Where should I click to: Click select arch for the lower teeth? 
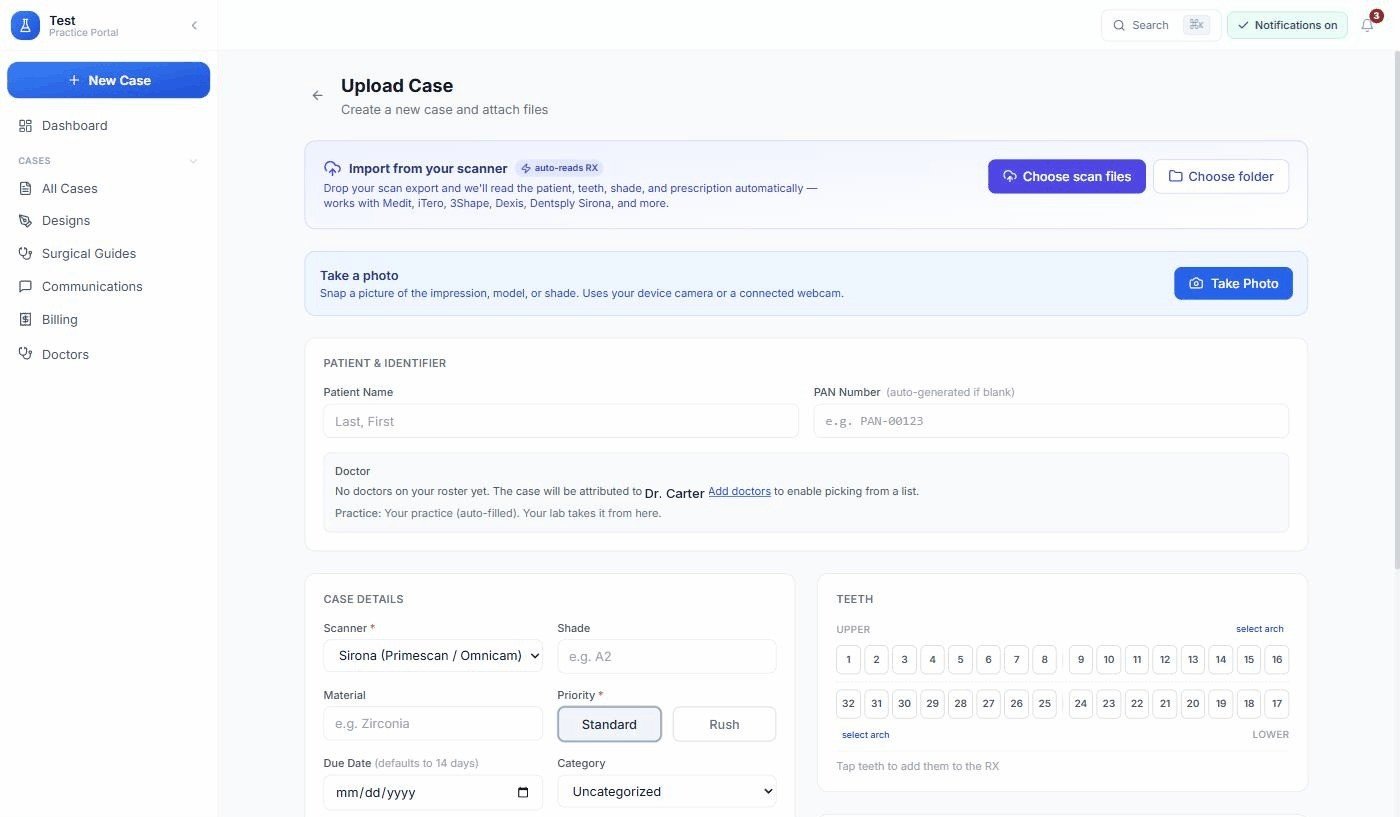click(865, 735)
